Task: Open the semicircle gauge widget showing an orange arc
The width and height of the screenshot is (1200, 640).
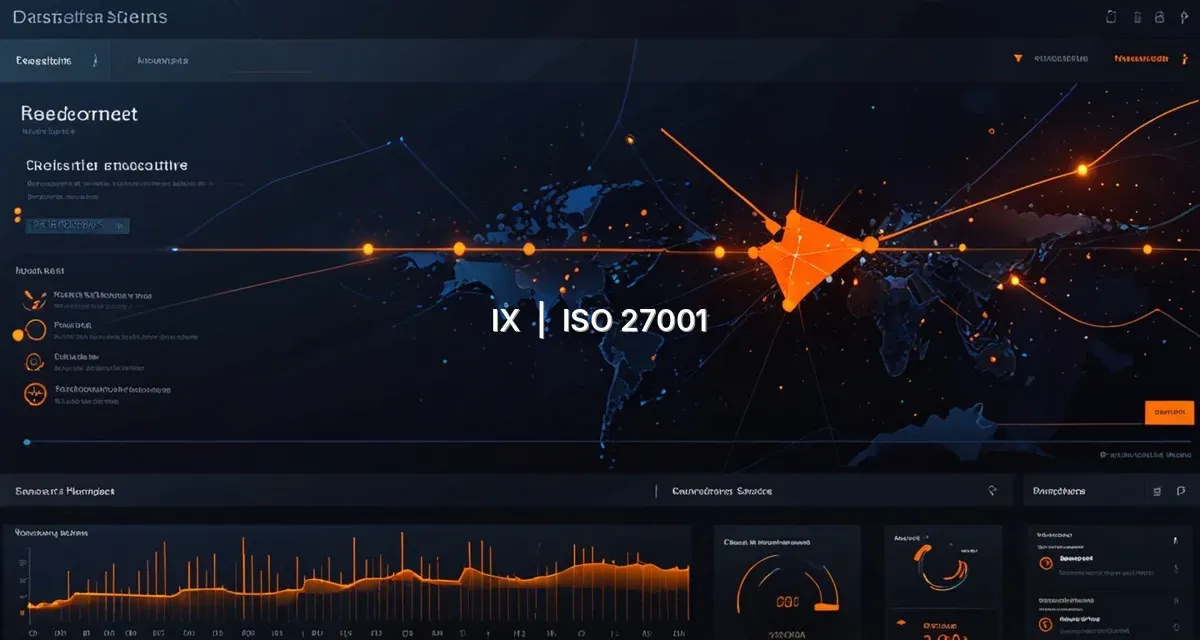Action: pyautogui.click(x=787, y=583)
